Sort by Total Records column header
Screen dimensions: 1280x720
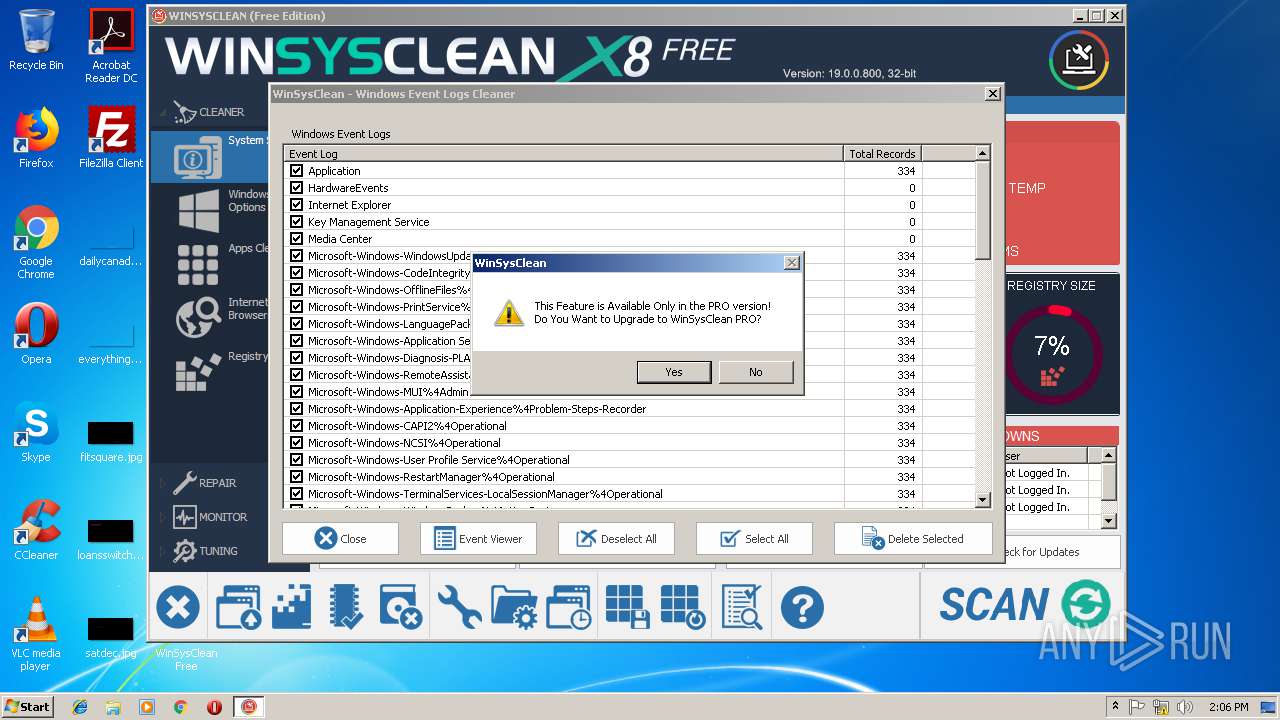pyautogui.click(x=882, y=154)
